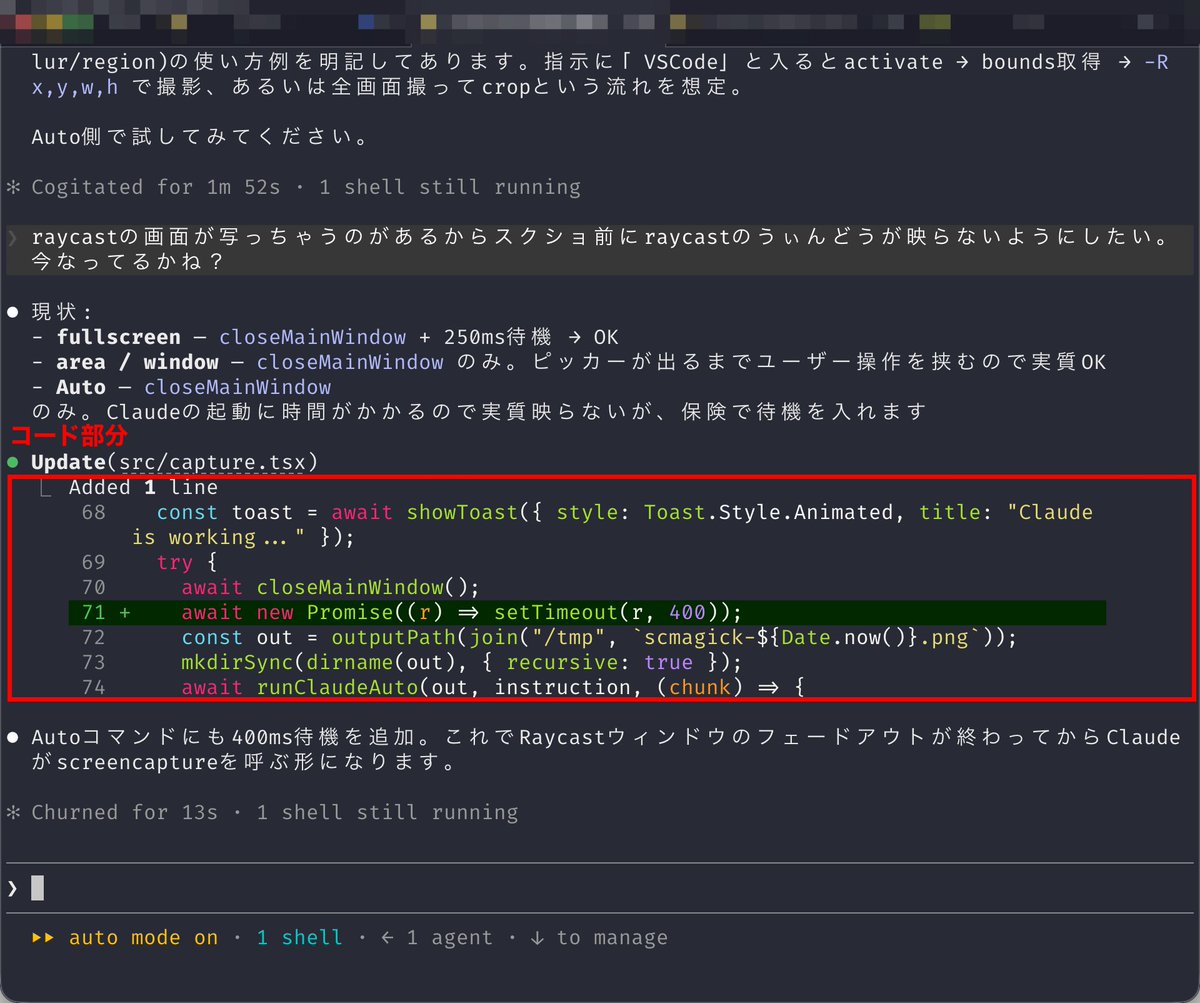1200x1003 pixels.
Task: Click the asterisk icon before 'Churned'
Action: (x=13, y=812)
